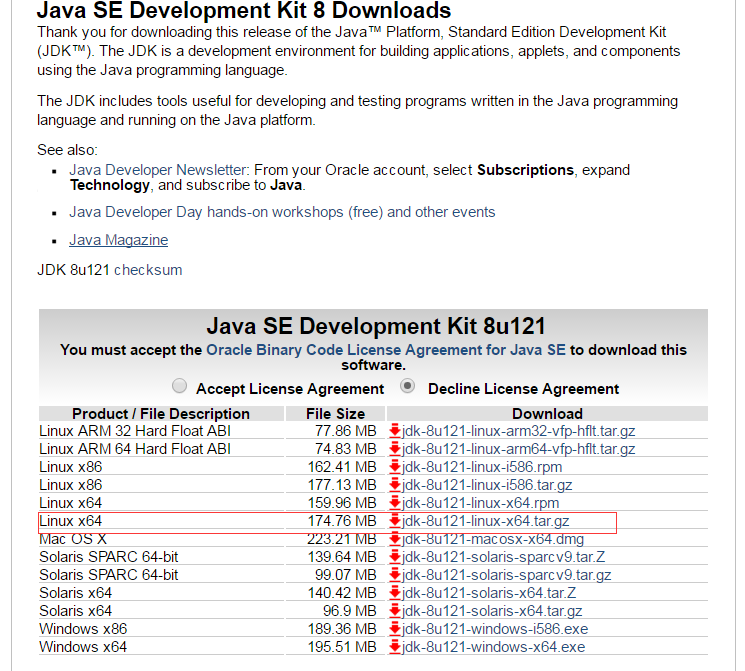Click download arrow icon for jdk-8u121-linux-arm64-vfp-hflt.tar.gz
745x671 pixels.
tap(394, 449)
